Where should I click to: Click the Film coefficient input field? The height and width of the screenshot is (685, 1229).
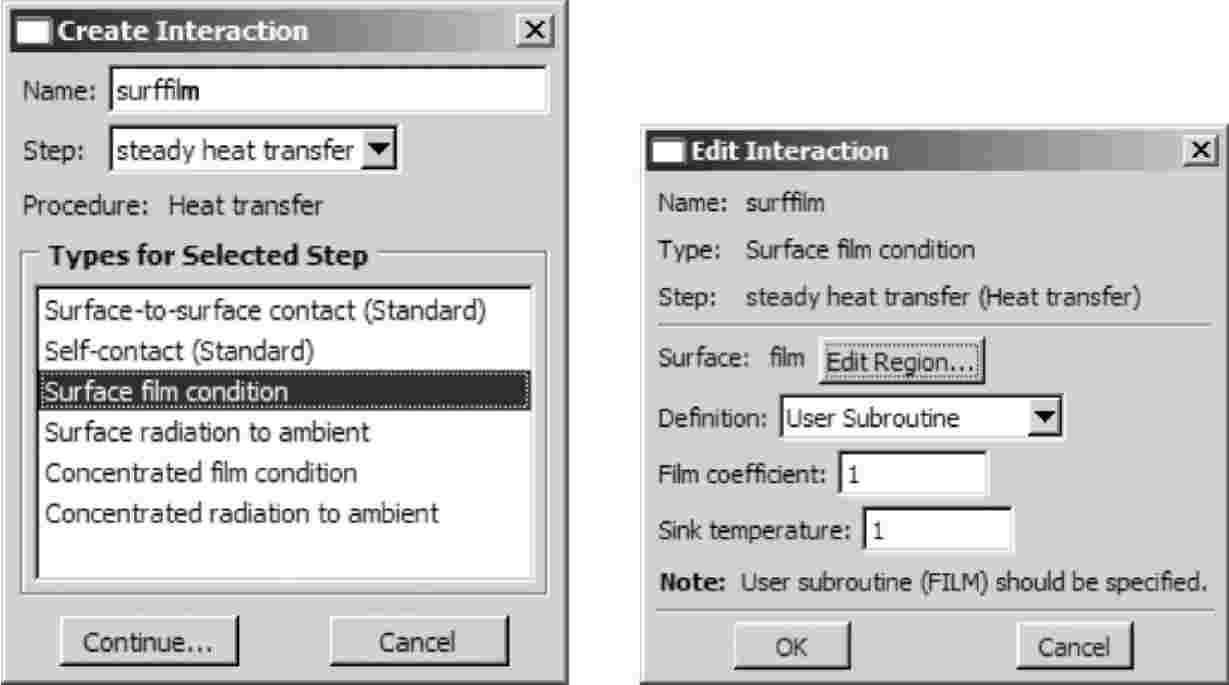coord(914,475)
